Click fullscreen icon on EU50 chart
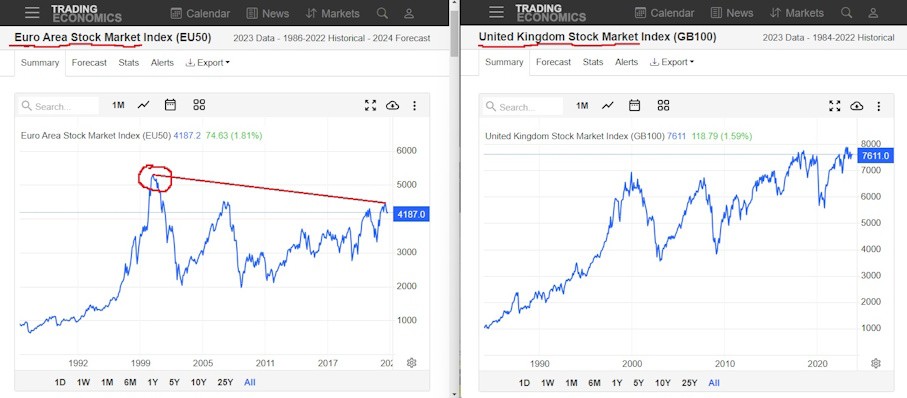The image size is (907, 398). 370,105
